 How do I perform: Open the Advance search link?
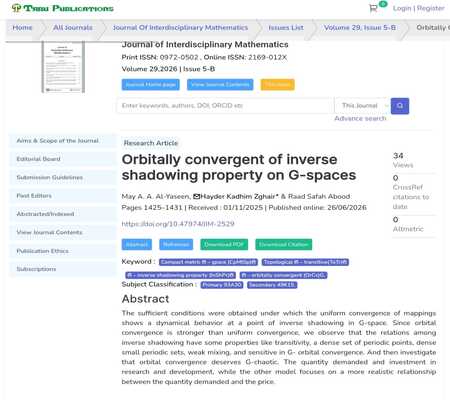[x=360, y=118]
